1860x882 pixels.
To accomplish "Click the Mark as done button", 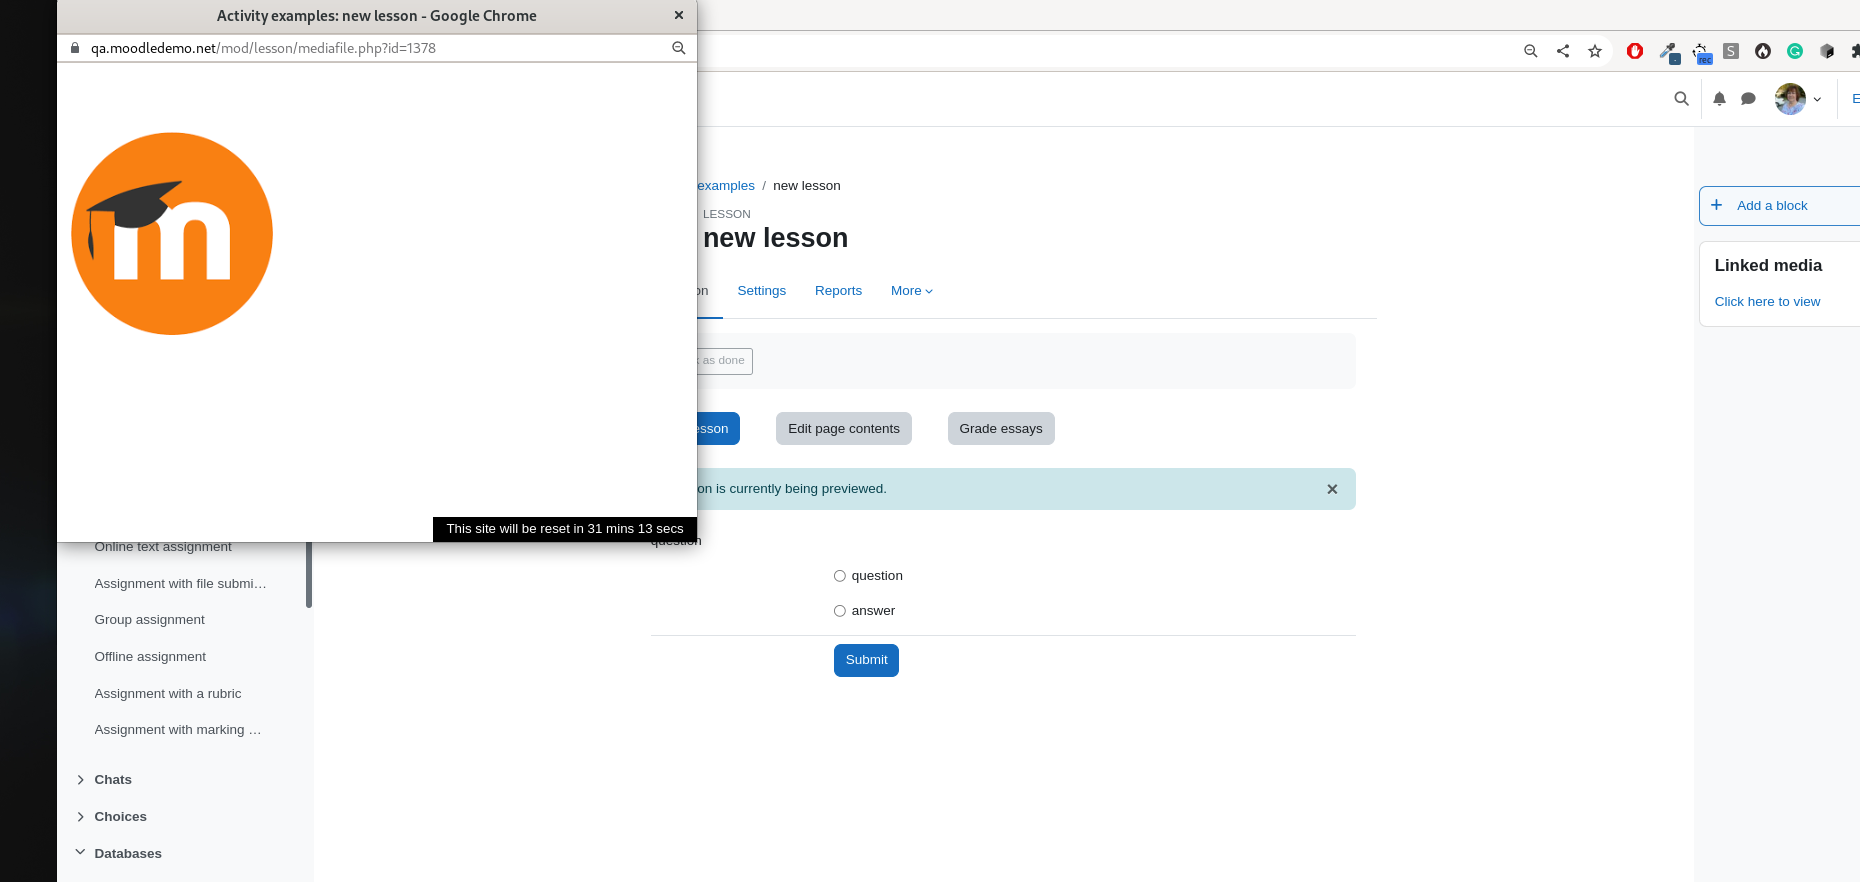I will point(725,361).
